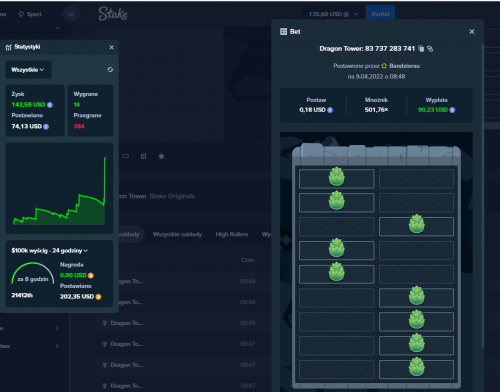Click the egg in the third tower row
Viewport: 500px width, 392px height.
click(x=416, y=224)
